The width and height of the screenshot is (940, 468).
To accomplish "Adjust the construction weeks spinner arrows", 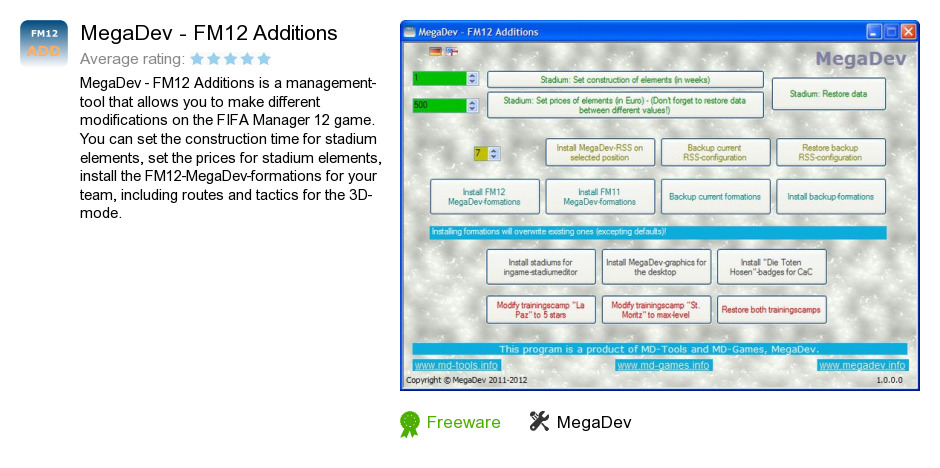I will (x=472, y=78).
